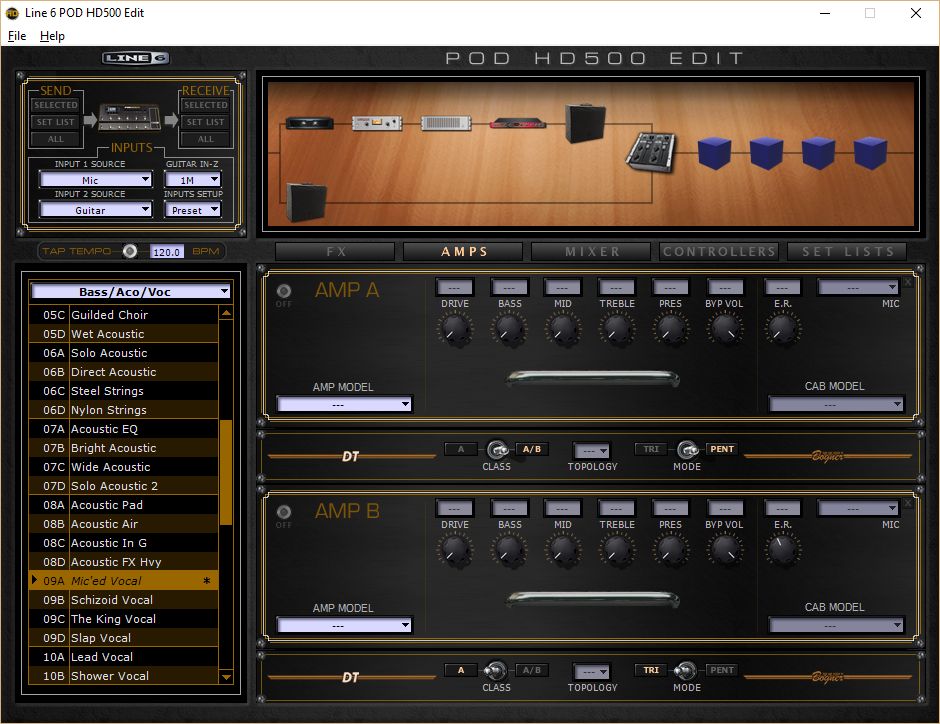
Task: Click Send Selected button
Action: click(56, 105)
